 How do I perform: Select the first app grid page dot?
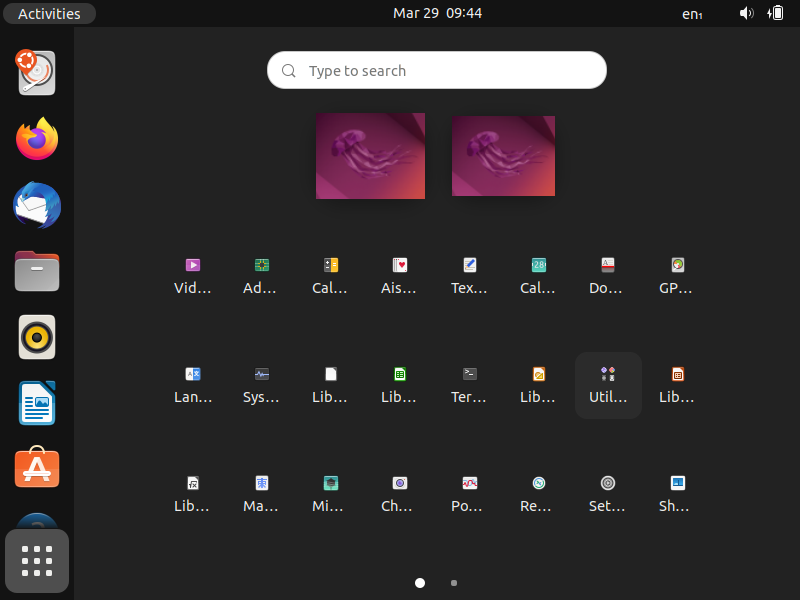coord(420,583)
